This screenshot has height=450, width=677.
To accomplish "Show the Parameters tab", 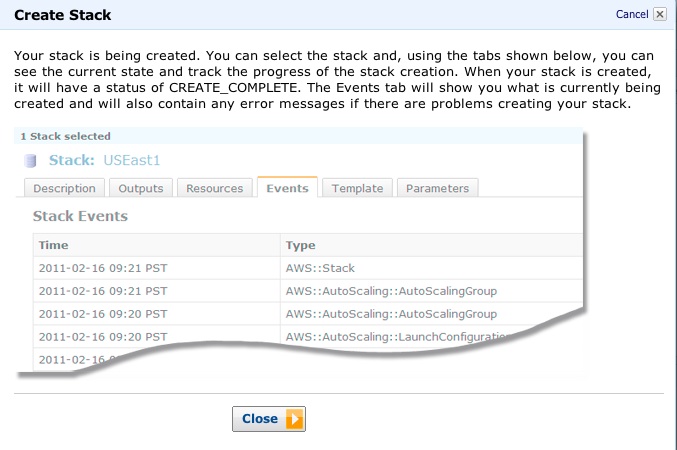I will (x=437, y=188).
